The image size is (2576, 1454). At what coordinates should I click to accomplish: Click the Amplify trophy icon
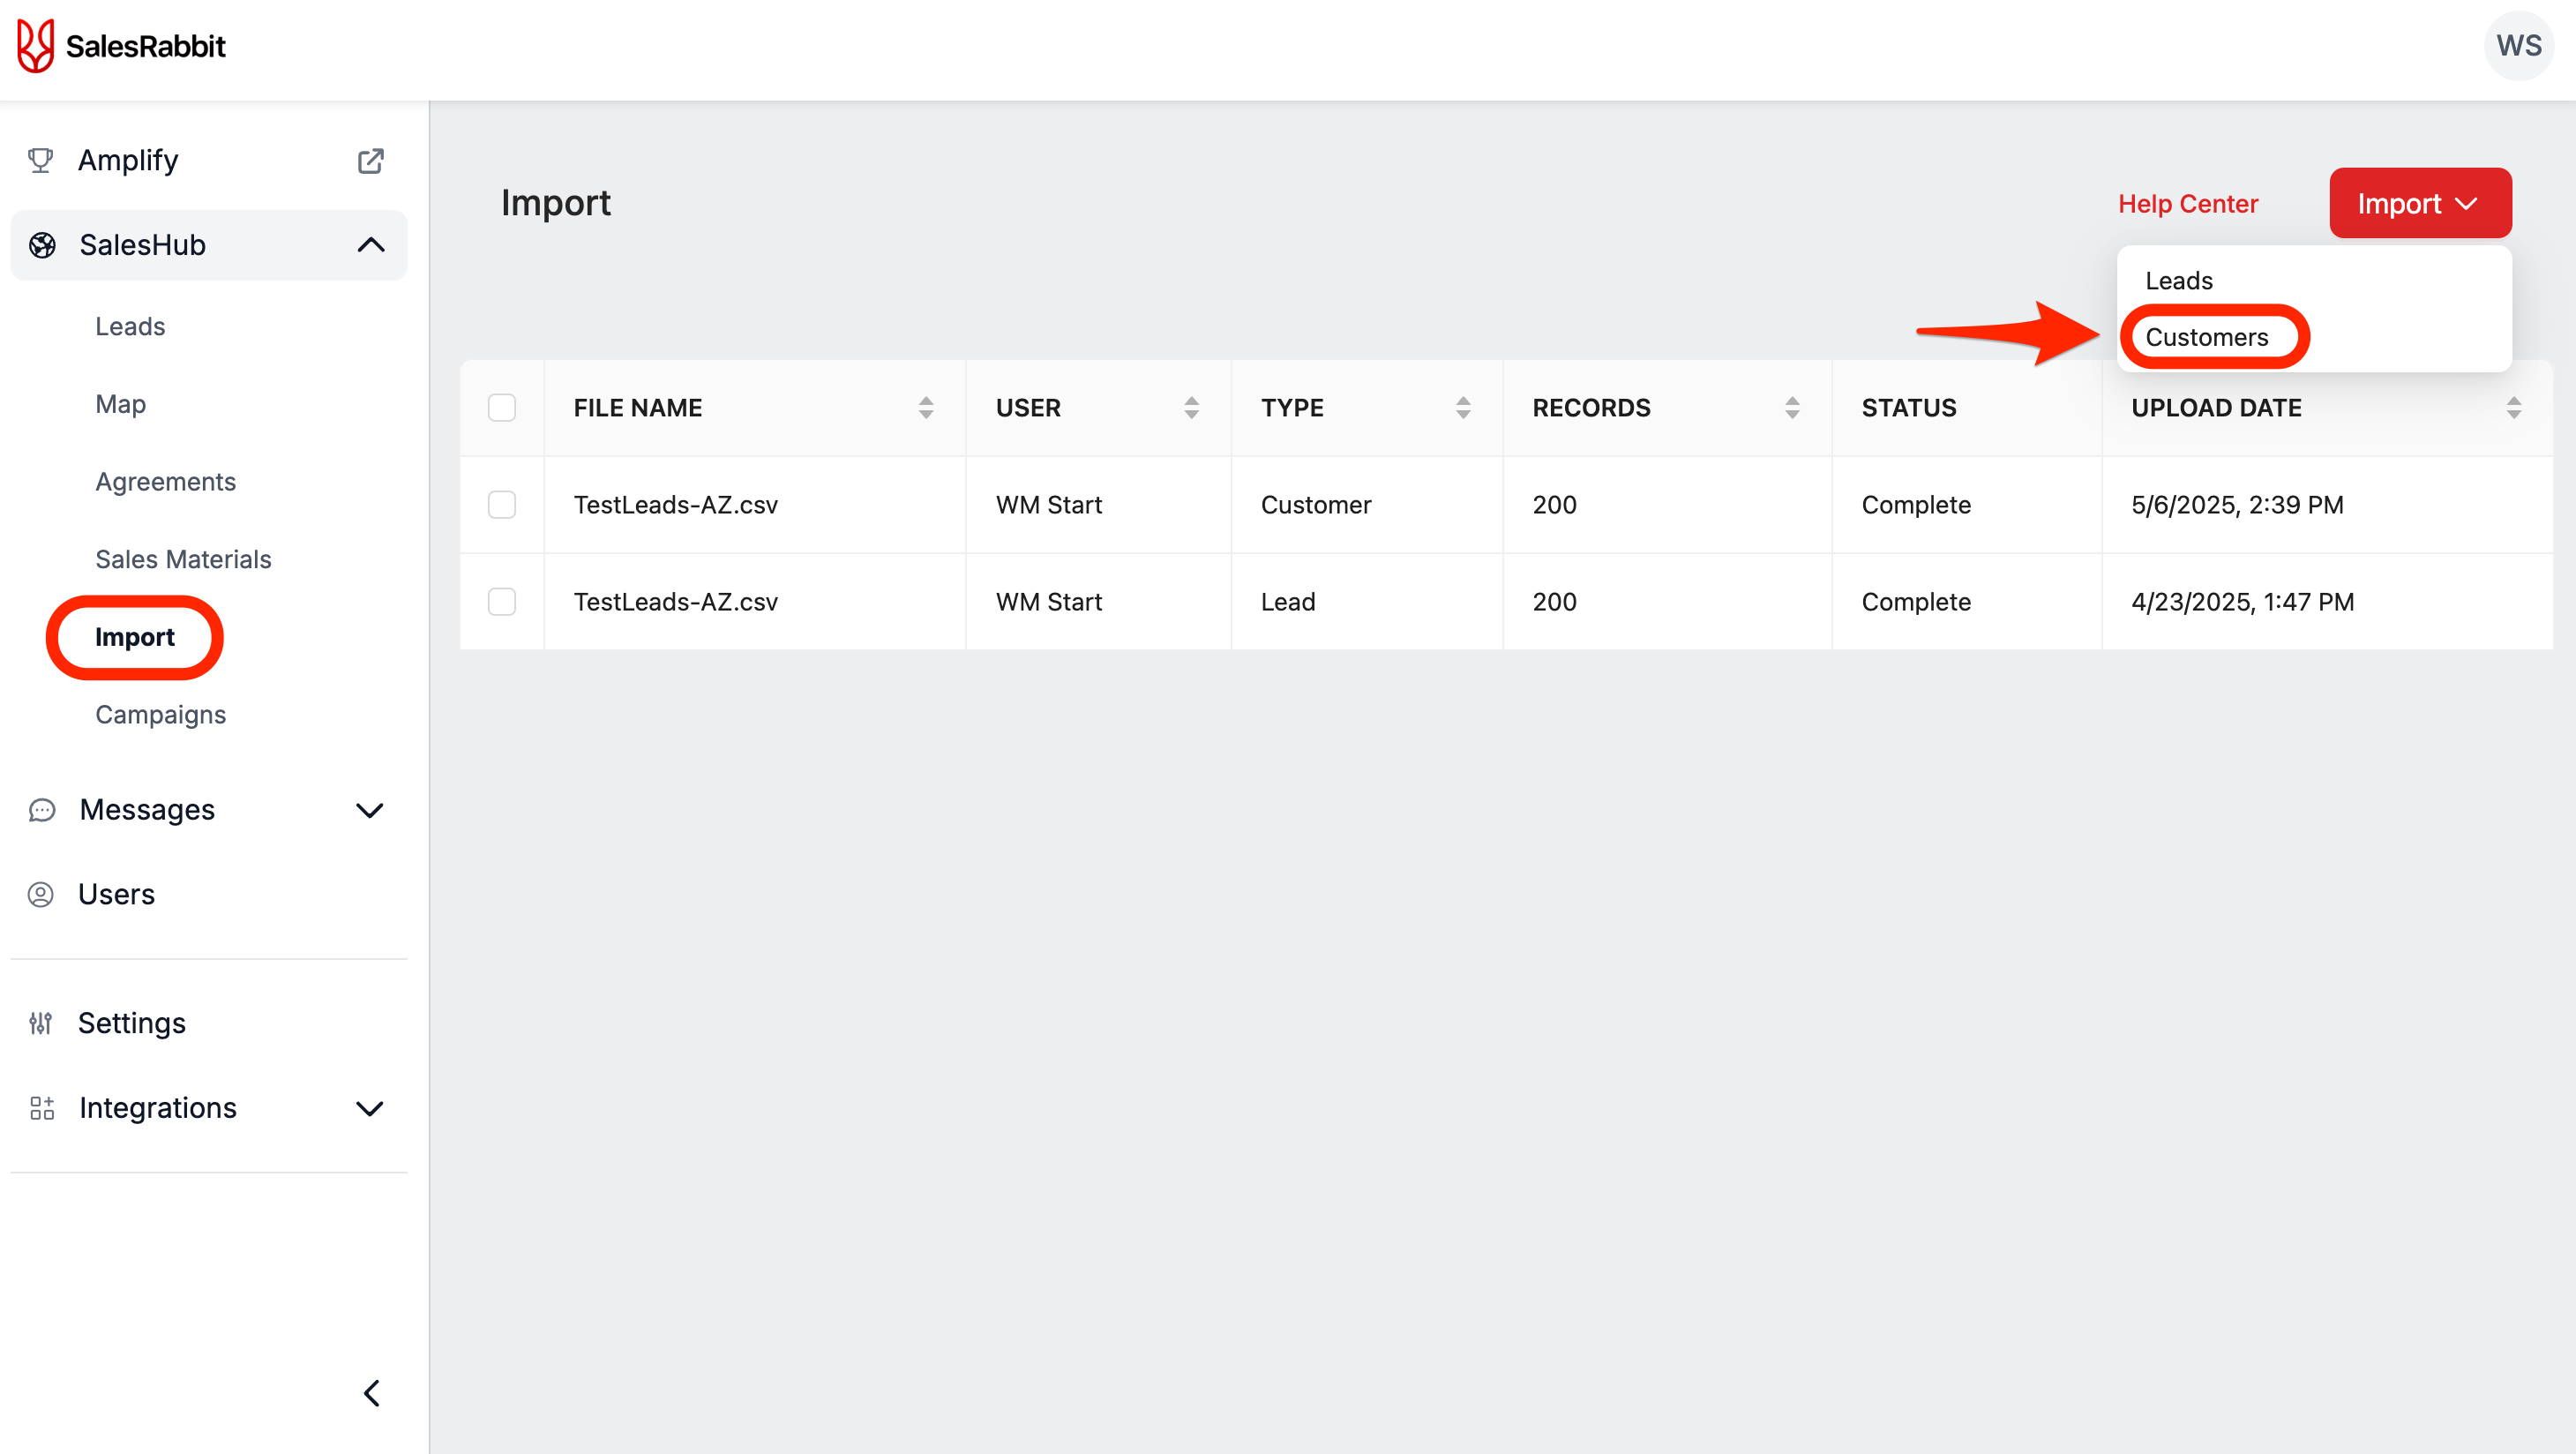[x=40, y=160]
